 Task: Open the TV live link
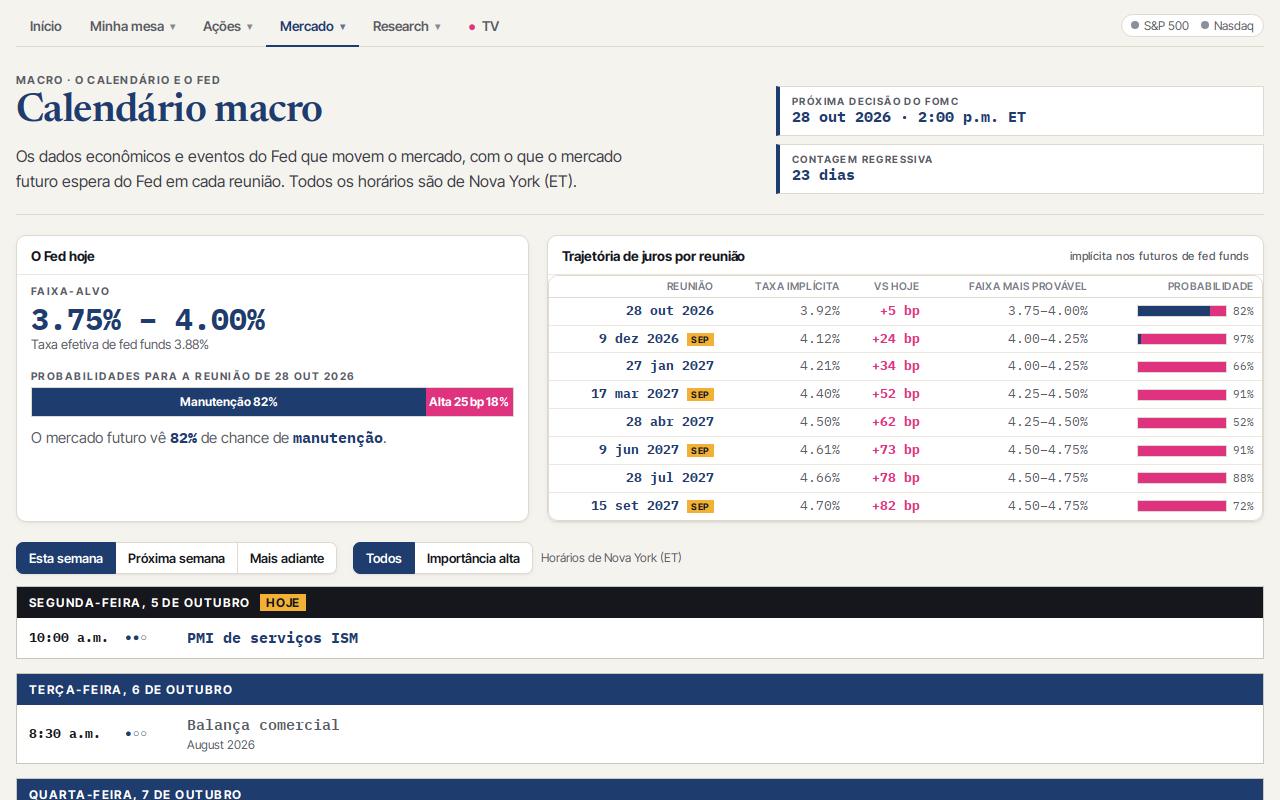[x=484, y=26]
